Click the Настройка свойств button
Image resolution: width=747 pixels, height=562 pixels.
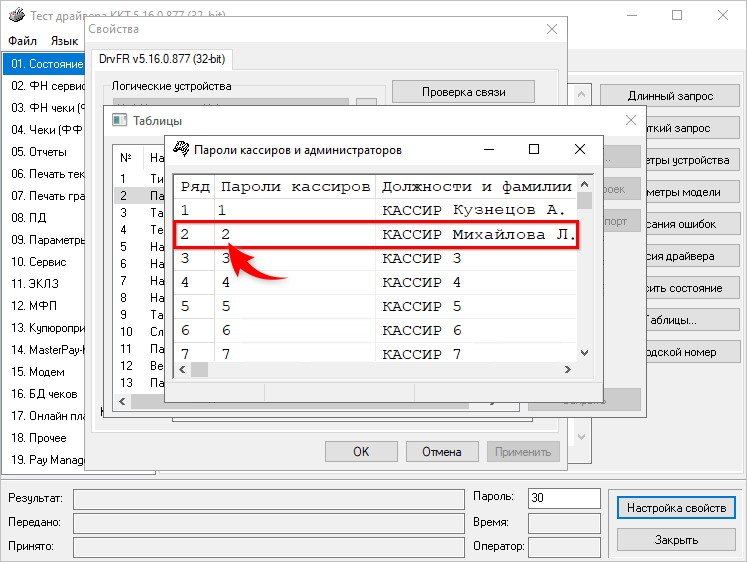click(x=675, y=508)
